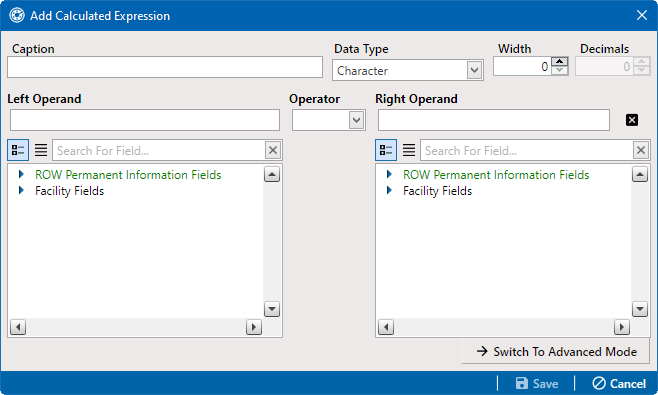Viewport: 658px width, 395px height.
Task: Click right list scroll down arrow
Action: click(x=640, y=309)
